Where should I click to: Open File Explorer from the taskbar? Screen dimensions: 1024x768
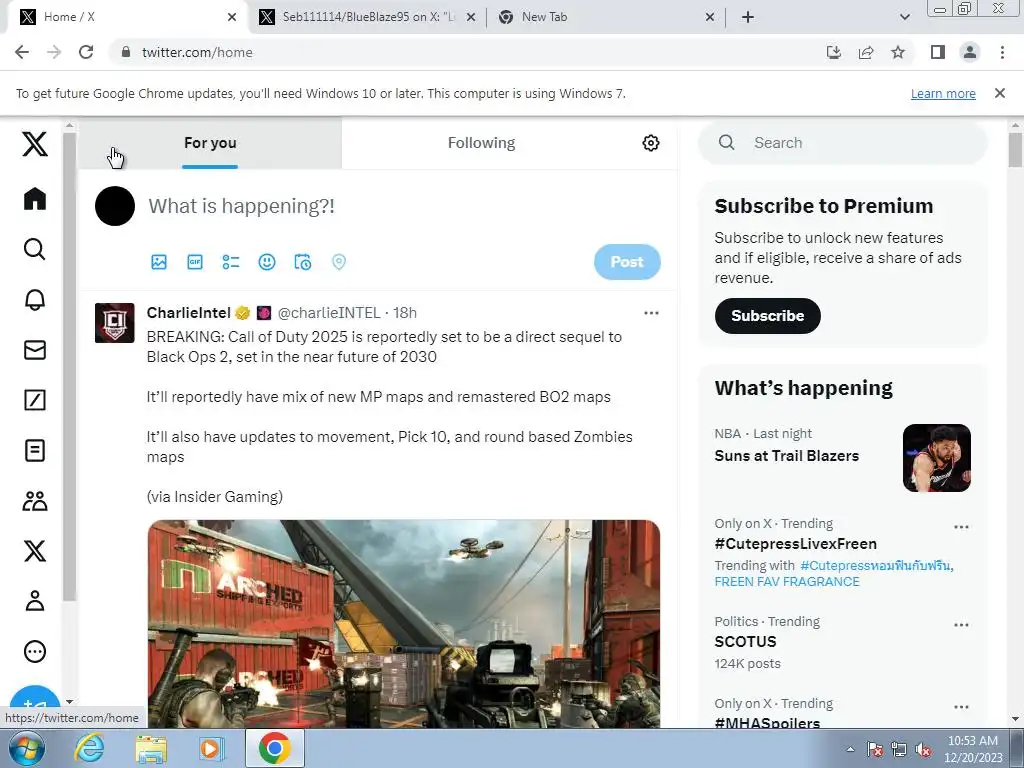[151, 749]
